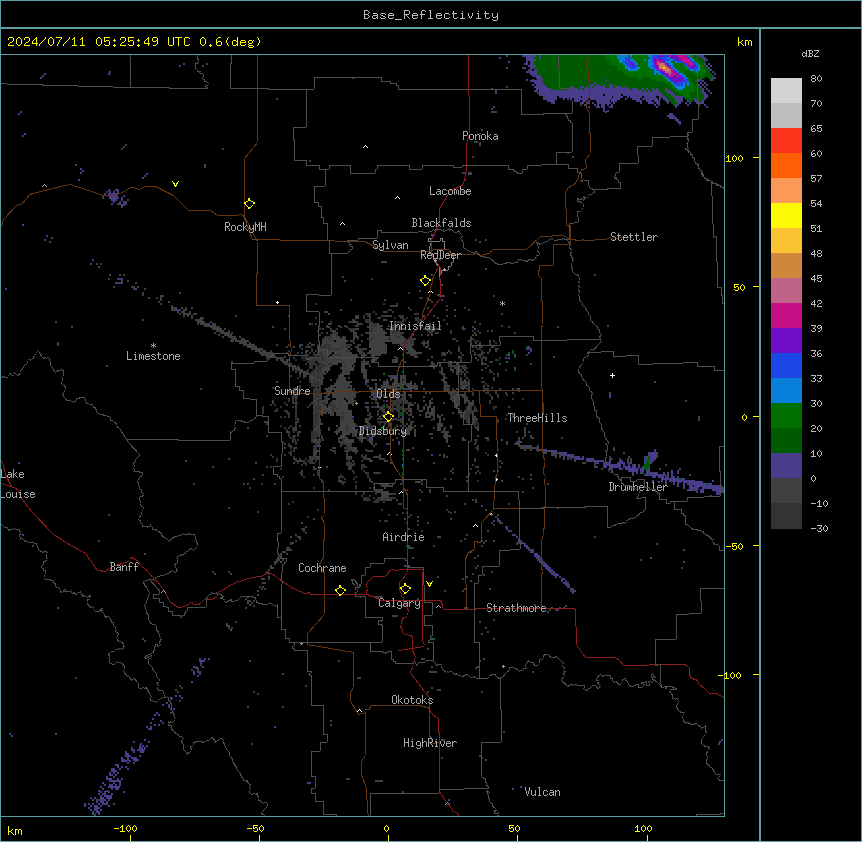Select the Vulcan label
The image size is (862, 842).
543,792
